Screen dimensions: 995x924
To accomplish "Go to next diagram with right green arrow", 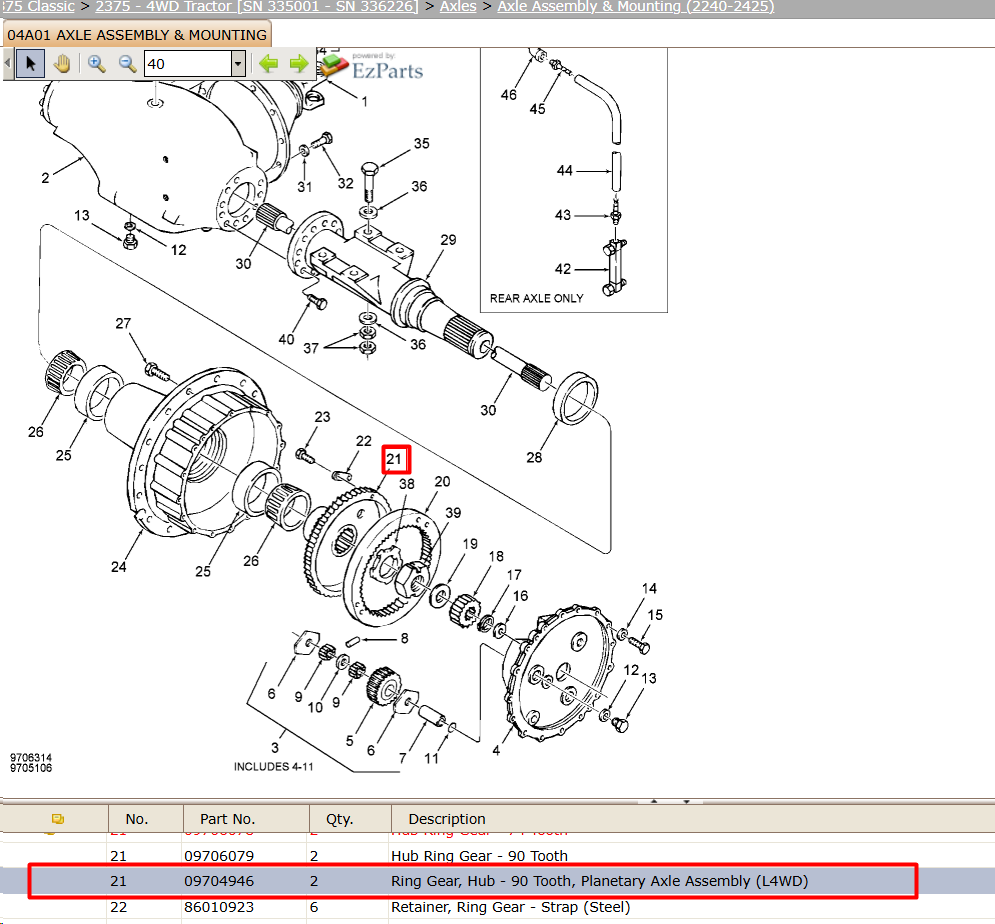I will coord(298,63).
